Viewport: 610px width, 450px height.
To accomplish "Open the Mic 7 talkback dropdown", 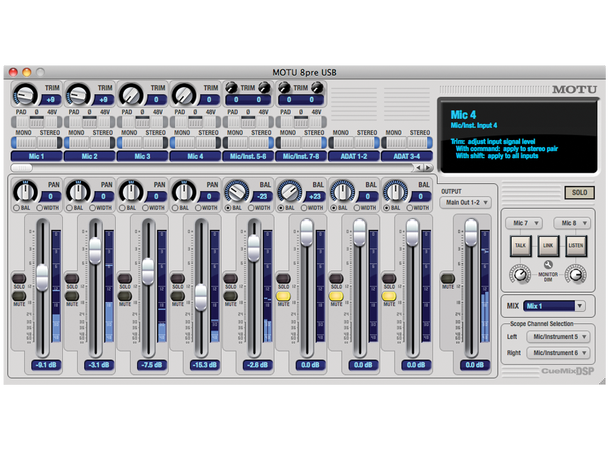I will [x=524, y=223].
